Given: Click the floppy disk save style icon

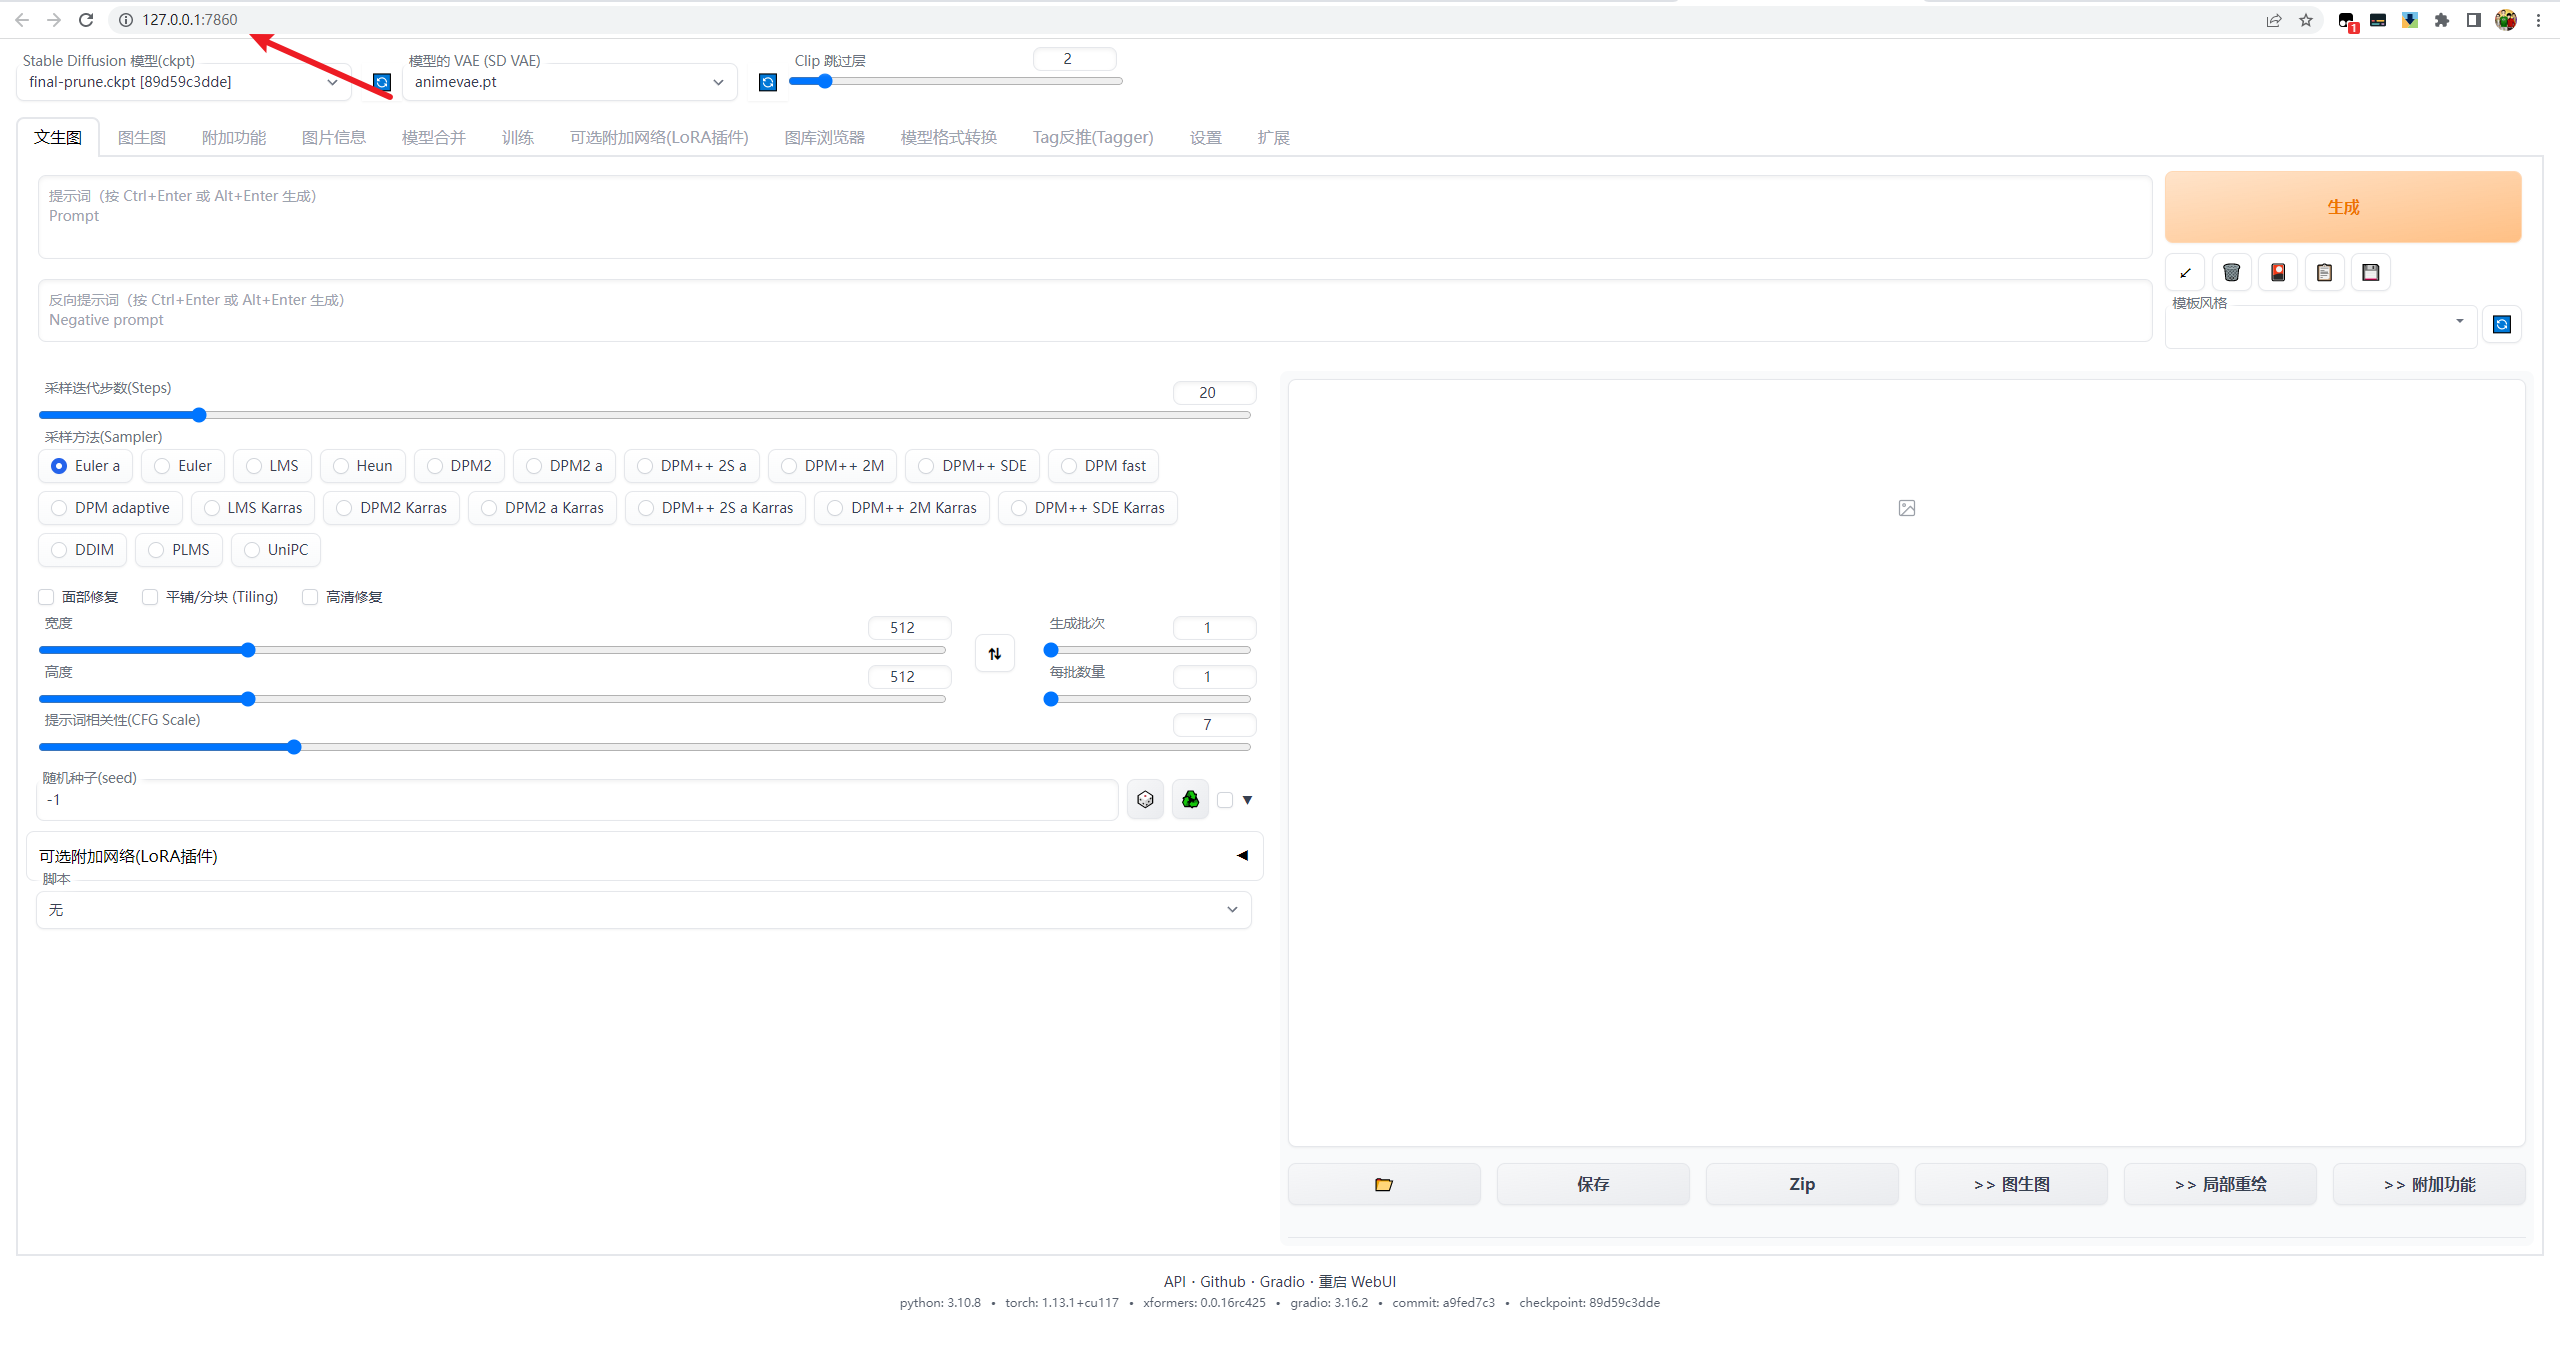Looking at the screenshot, I should [x=2370, y=272].
